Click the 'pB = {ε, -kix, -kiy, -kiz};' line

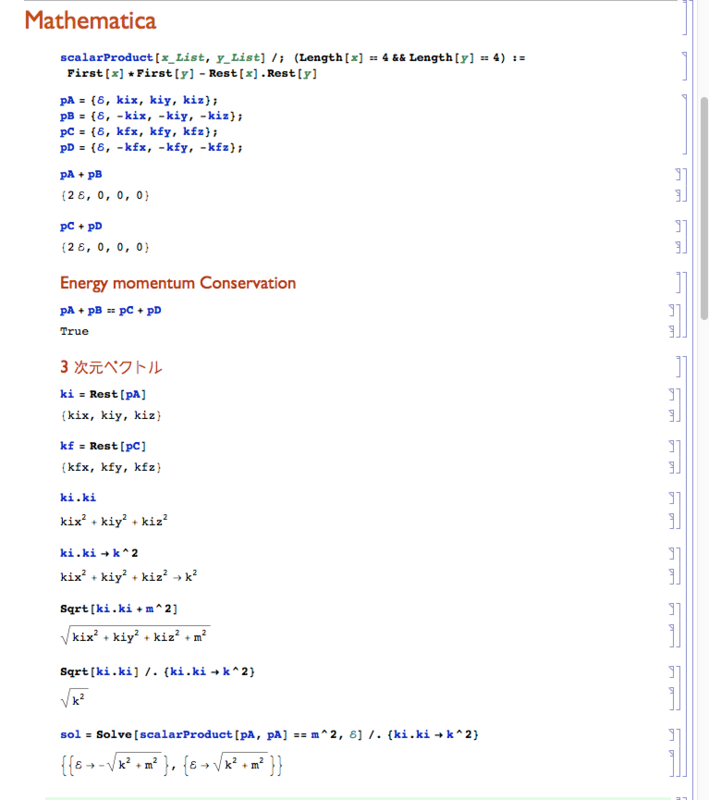tap(151, 116)
